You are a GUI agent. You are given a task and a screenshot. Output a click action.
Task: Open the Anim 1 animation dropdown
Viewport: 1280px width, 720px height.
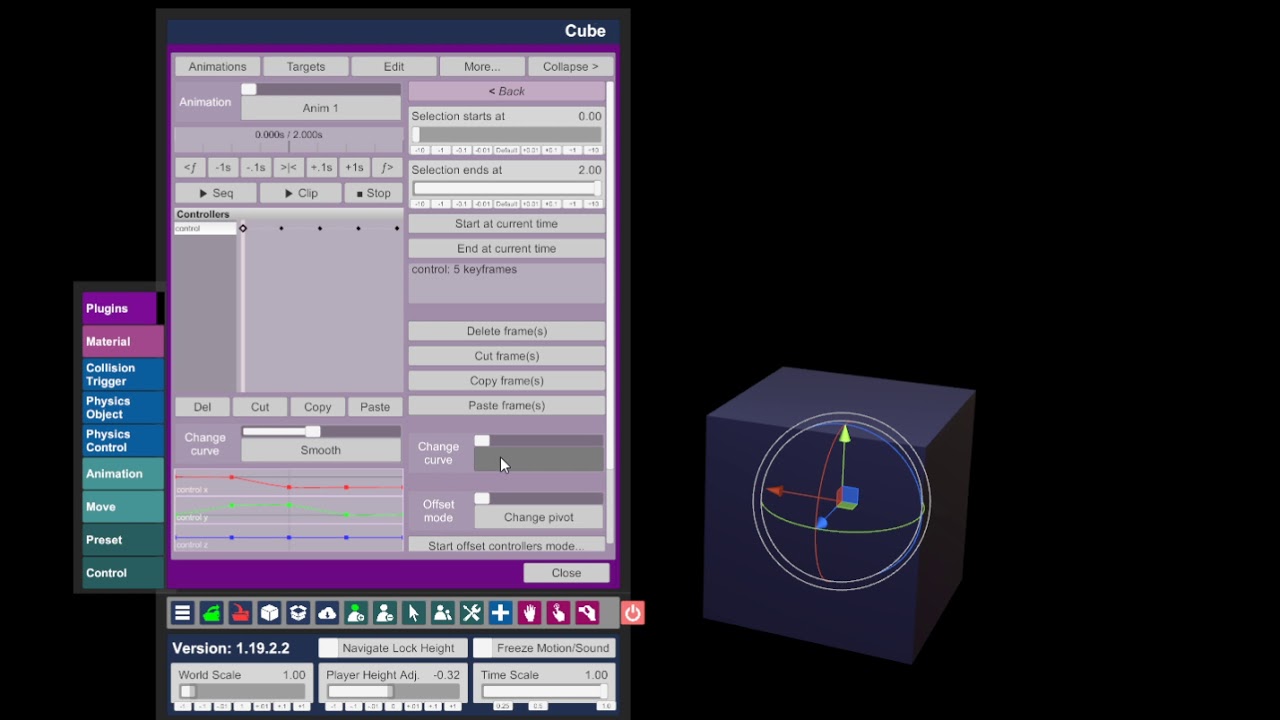[321, 108]
